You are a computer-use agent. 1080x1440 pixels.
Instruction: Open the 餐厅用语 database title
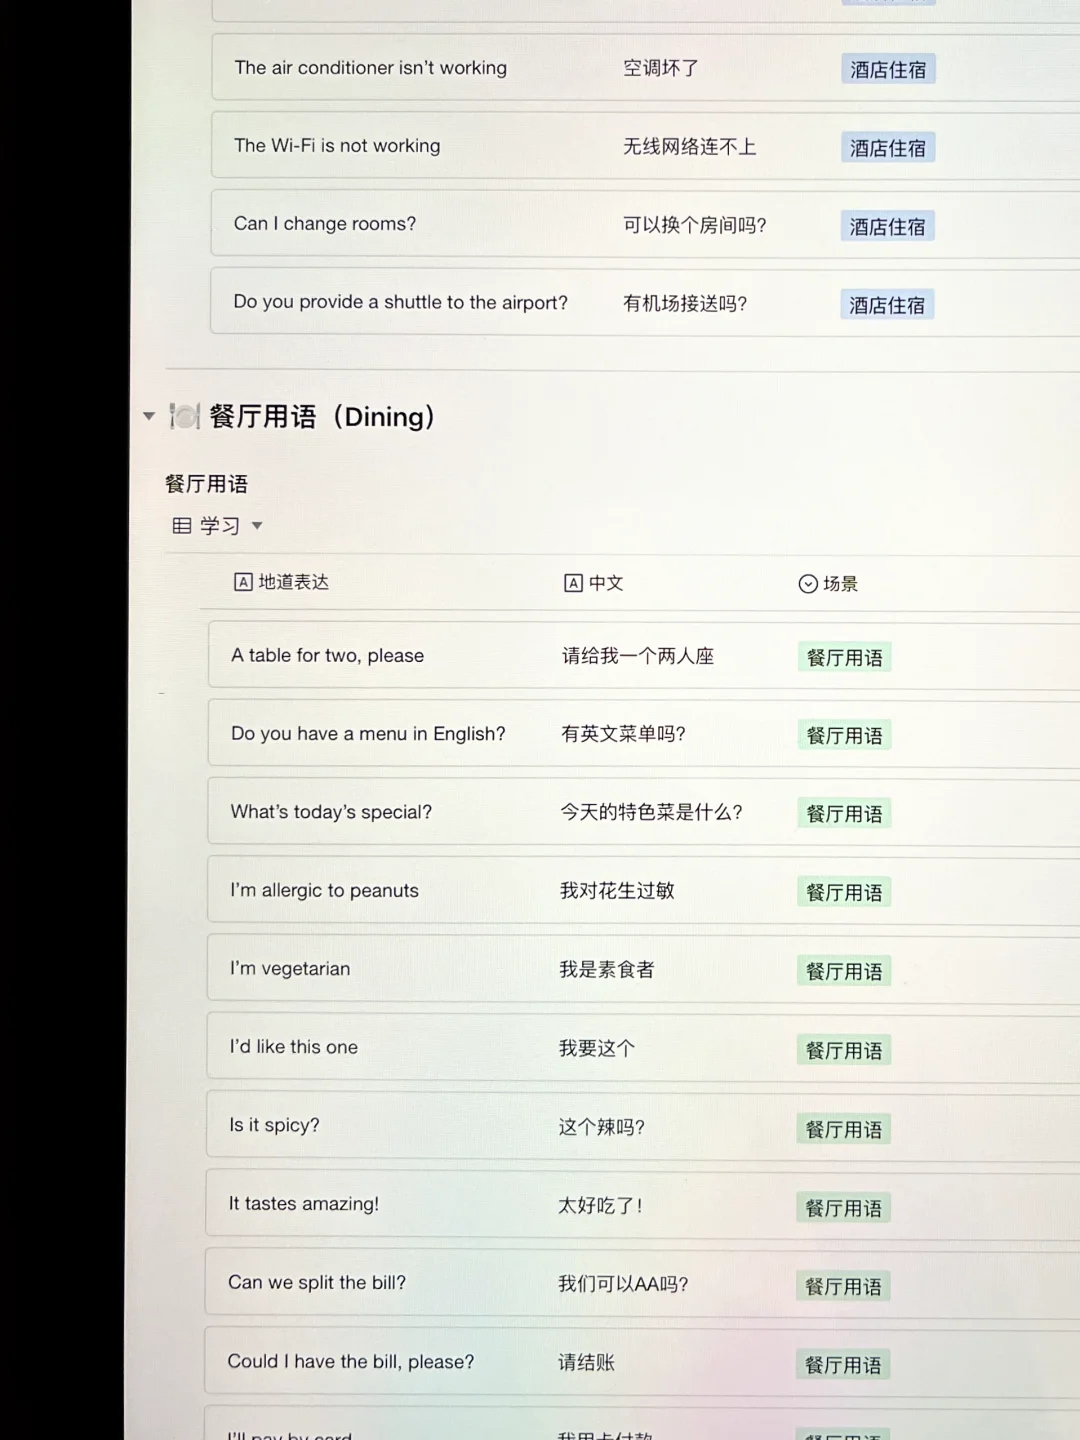coord(207,483)
